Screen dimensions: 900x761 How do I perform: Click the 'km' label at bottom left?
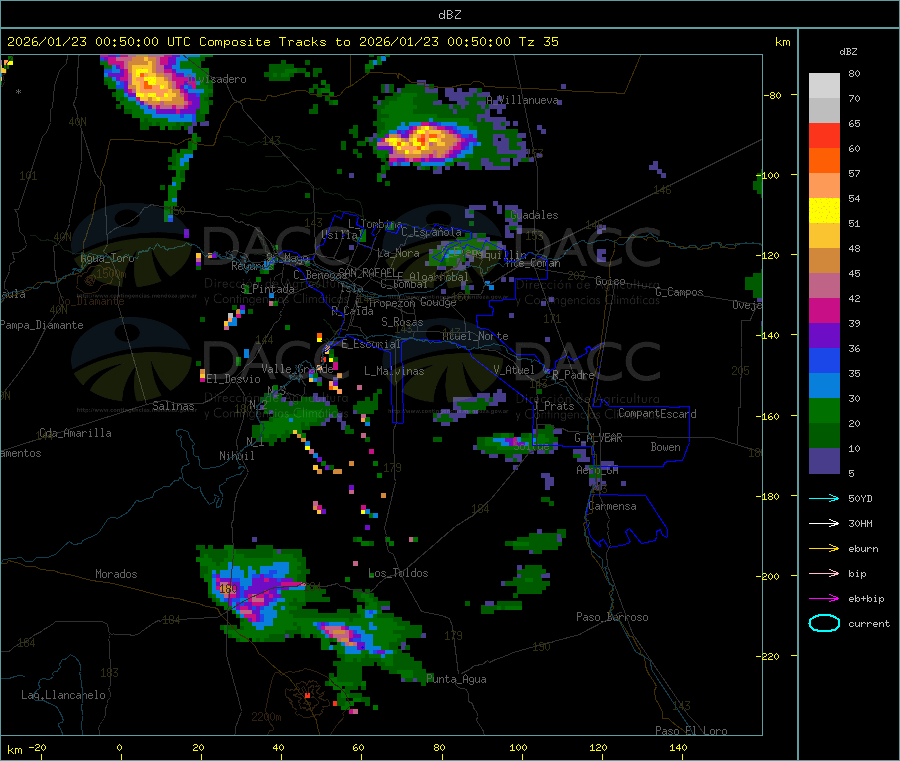click(14, 750)
